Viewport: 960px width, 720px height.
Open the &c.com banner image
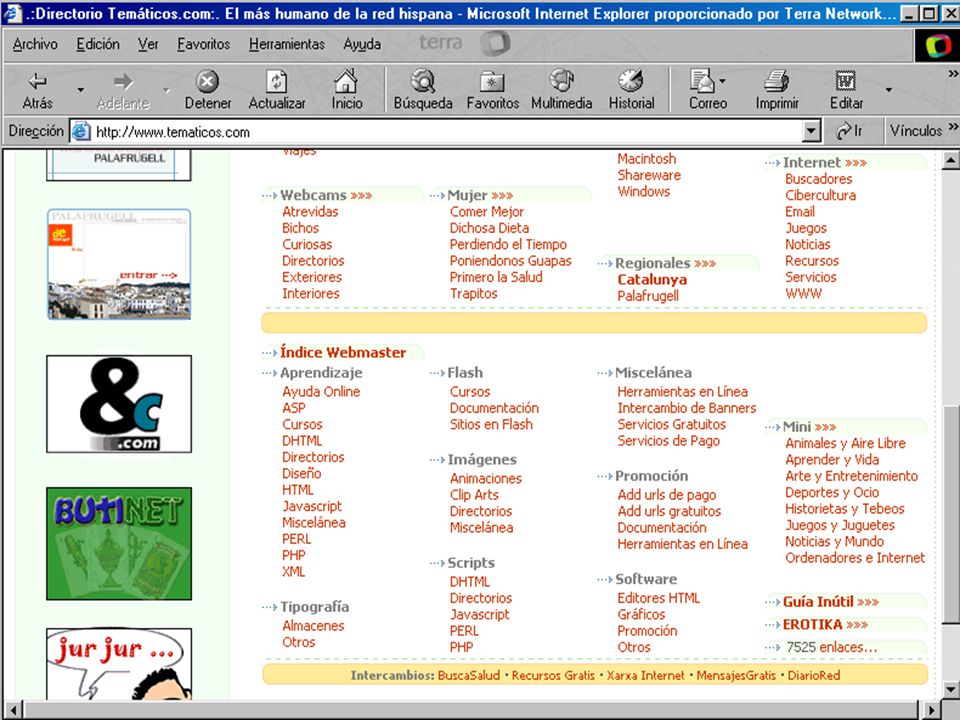coord(119,404)
